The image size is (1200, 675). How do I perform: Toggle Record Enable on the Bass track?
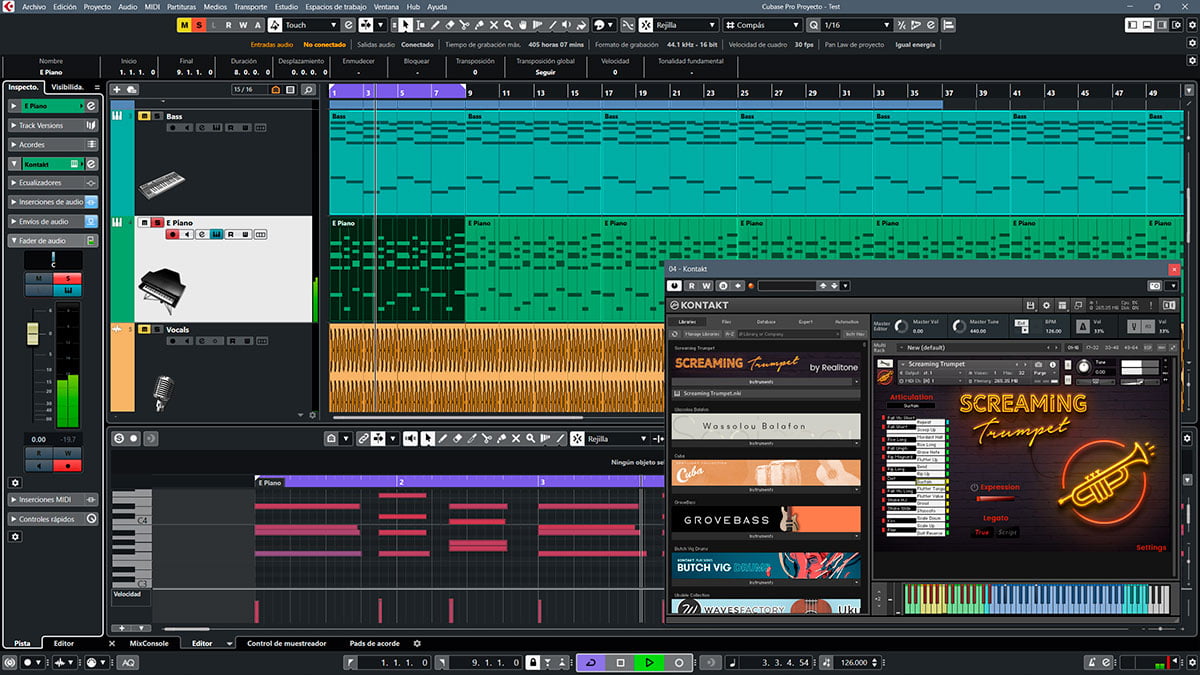click(173, 128)
